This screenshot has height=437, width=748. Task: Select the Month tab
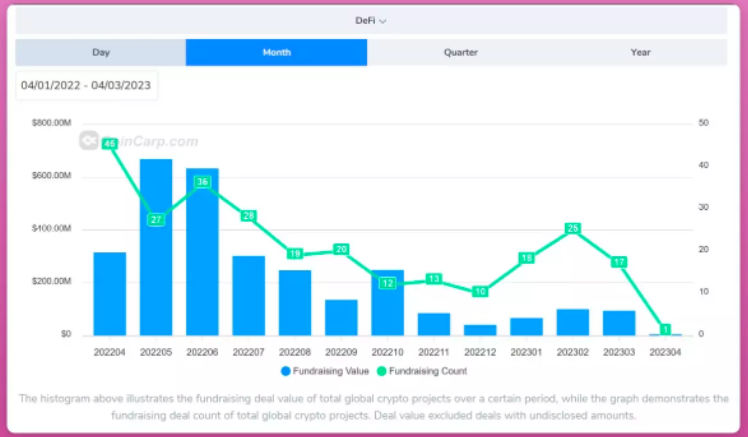[276, 53]
